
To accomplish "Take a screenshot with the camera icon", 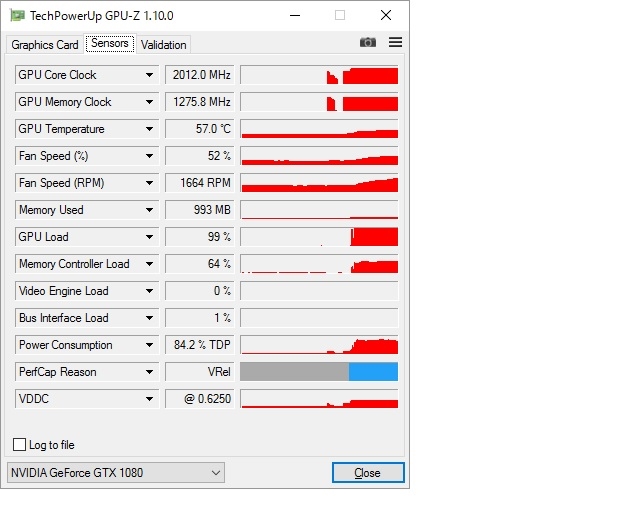I will (368, 42).
